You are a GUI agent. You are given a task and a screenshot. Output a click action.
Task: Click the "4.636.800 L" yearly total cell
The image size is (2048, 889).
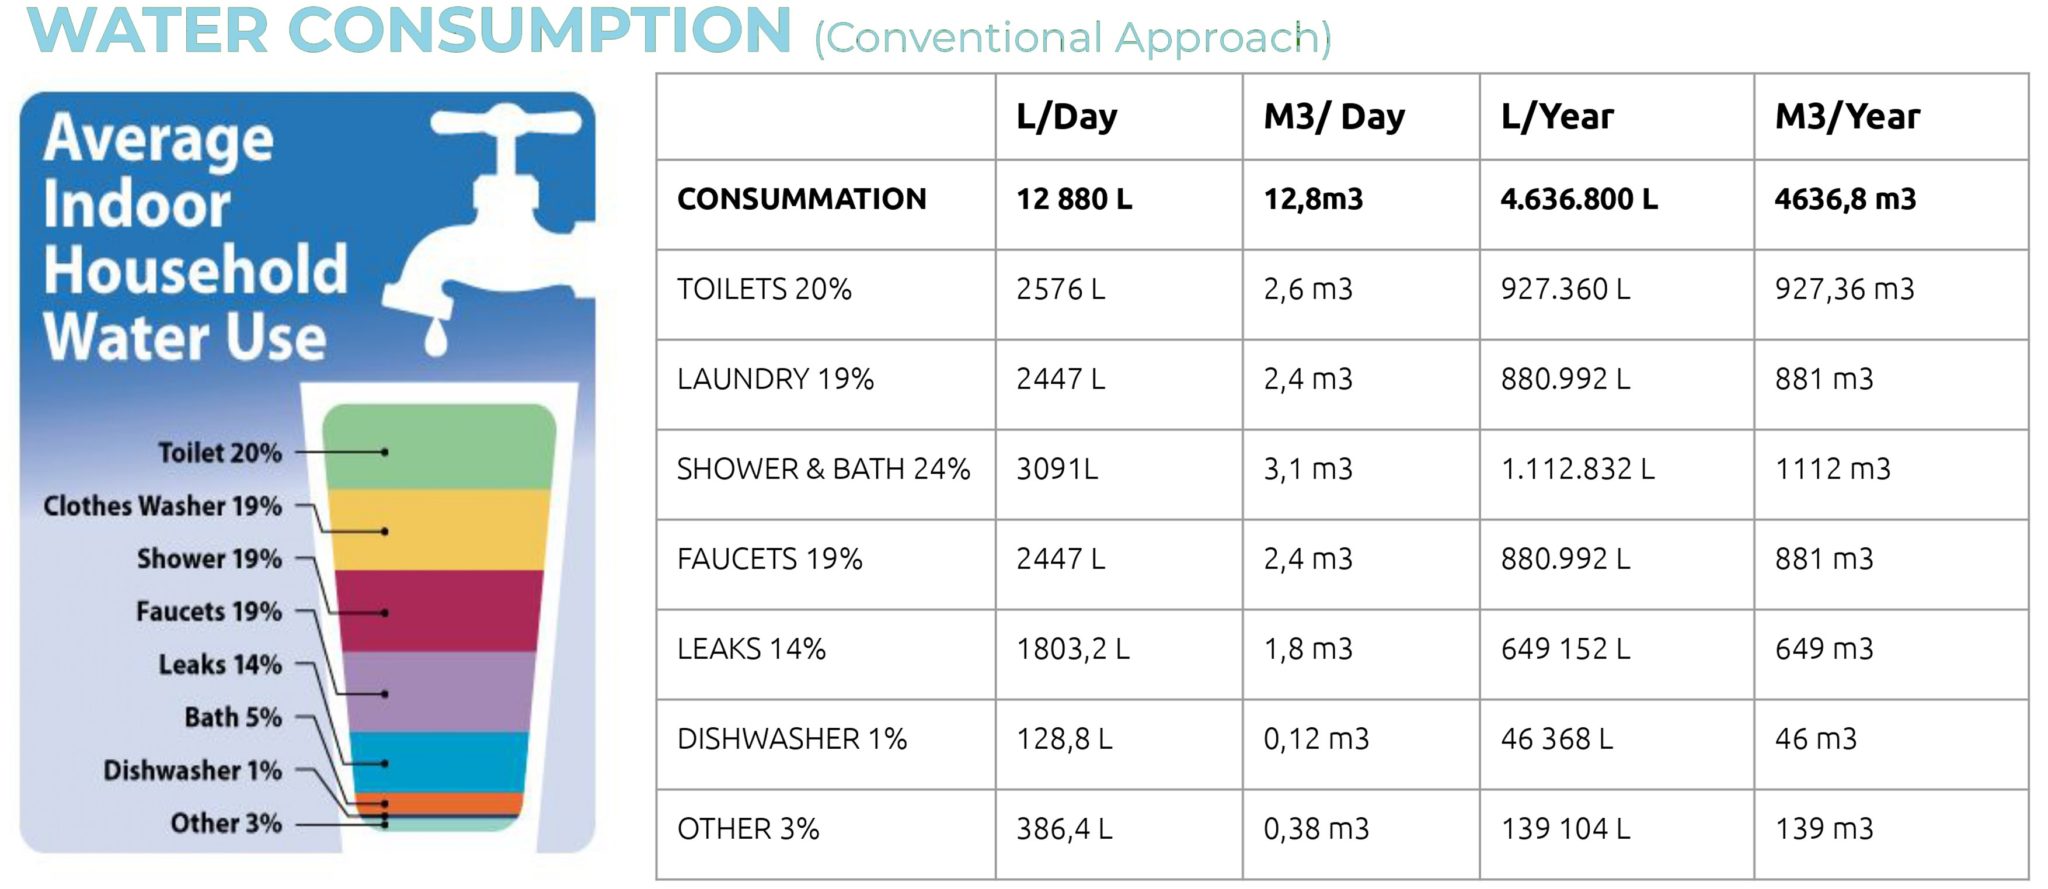pyautogui.click(x=1578, y=199)
